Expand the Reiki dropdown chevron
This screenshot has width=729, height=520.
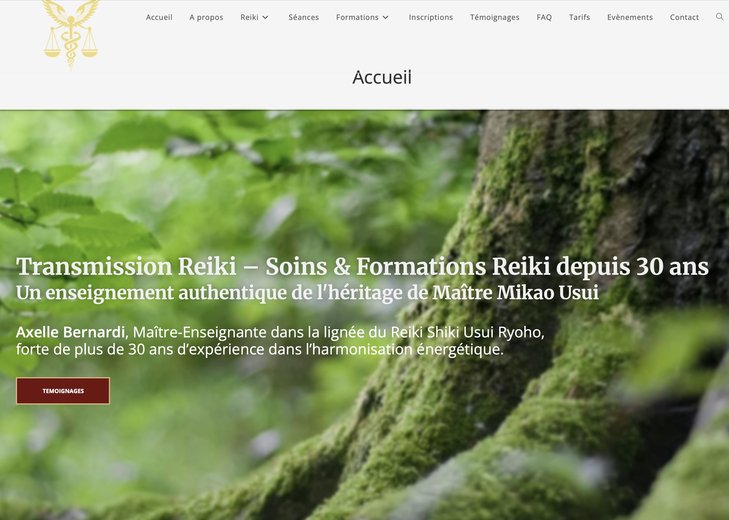click(265, 17)
